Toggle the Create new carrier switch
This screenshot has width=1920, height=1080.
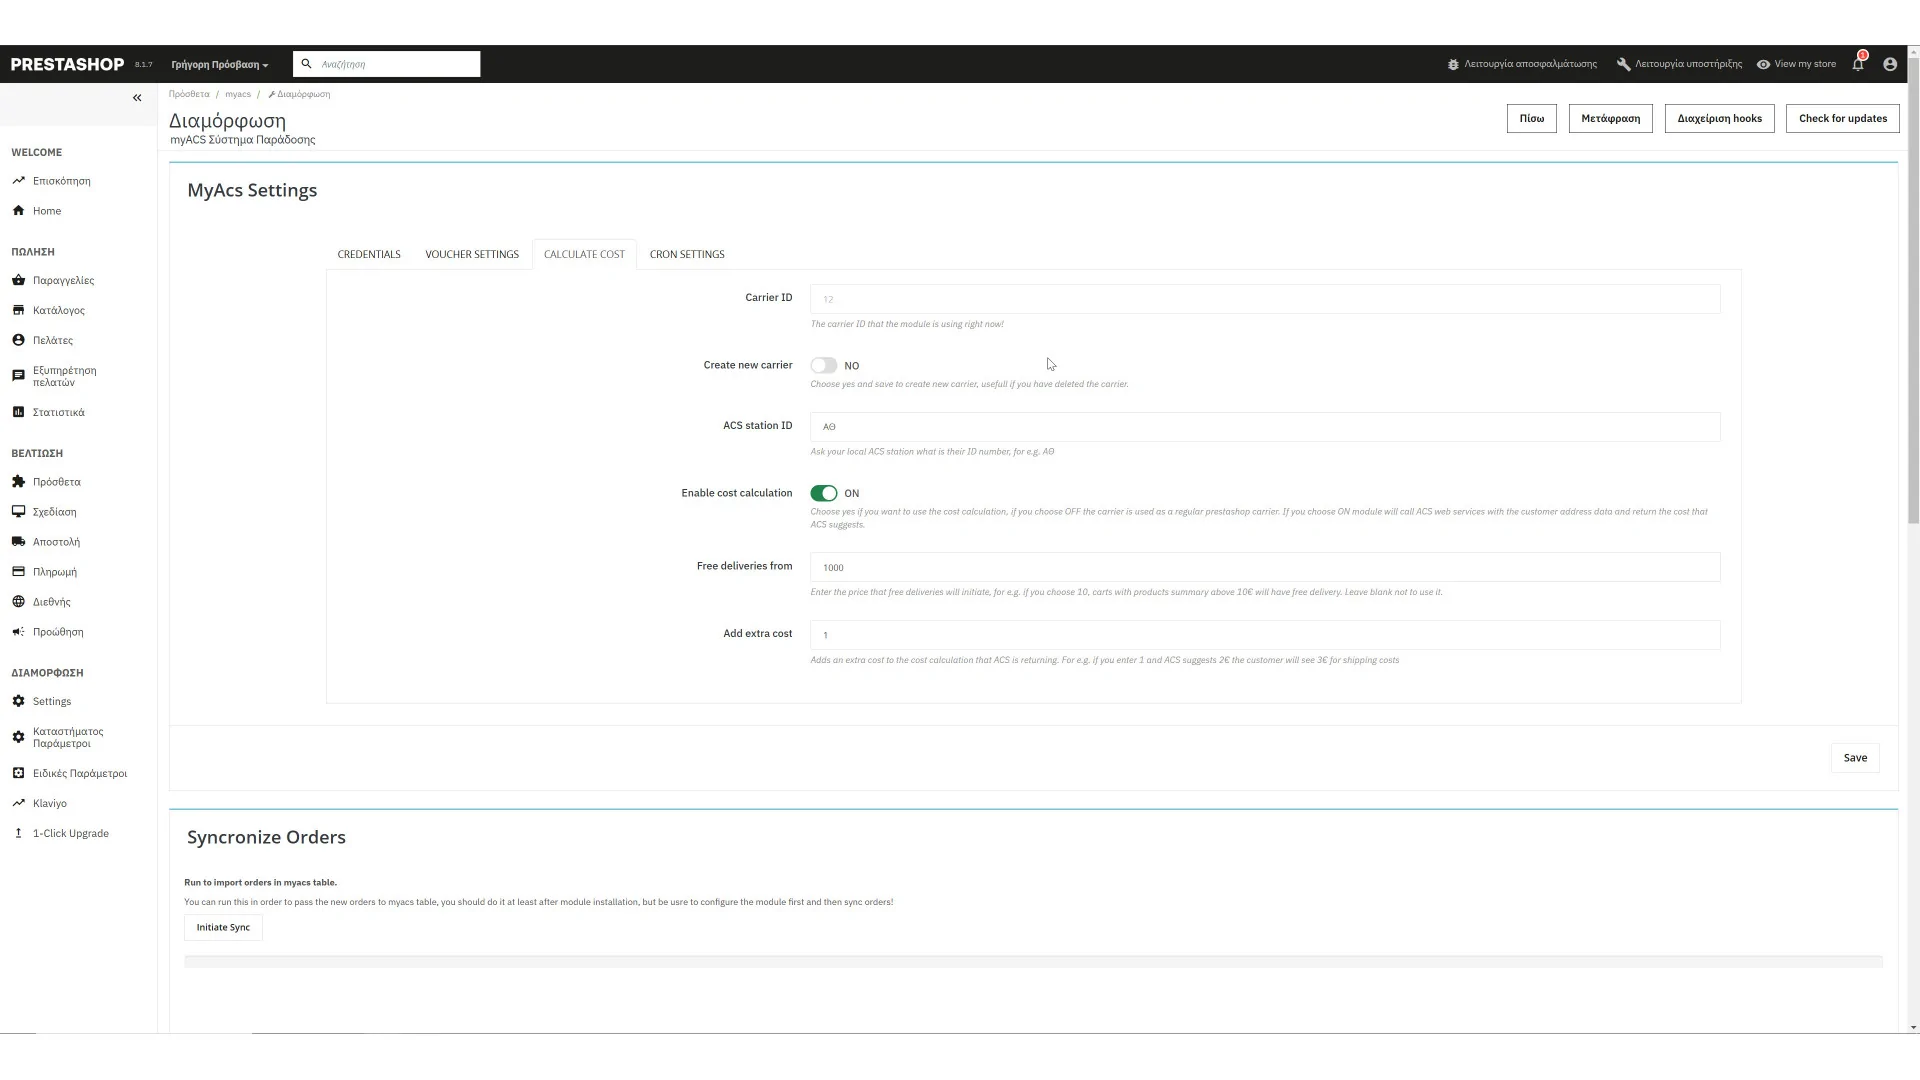(x=823, y=366)
